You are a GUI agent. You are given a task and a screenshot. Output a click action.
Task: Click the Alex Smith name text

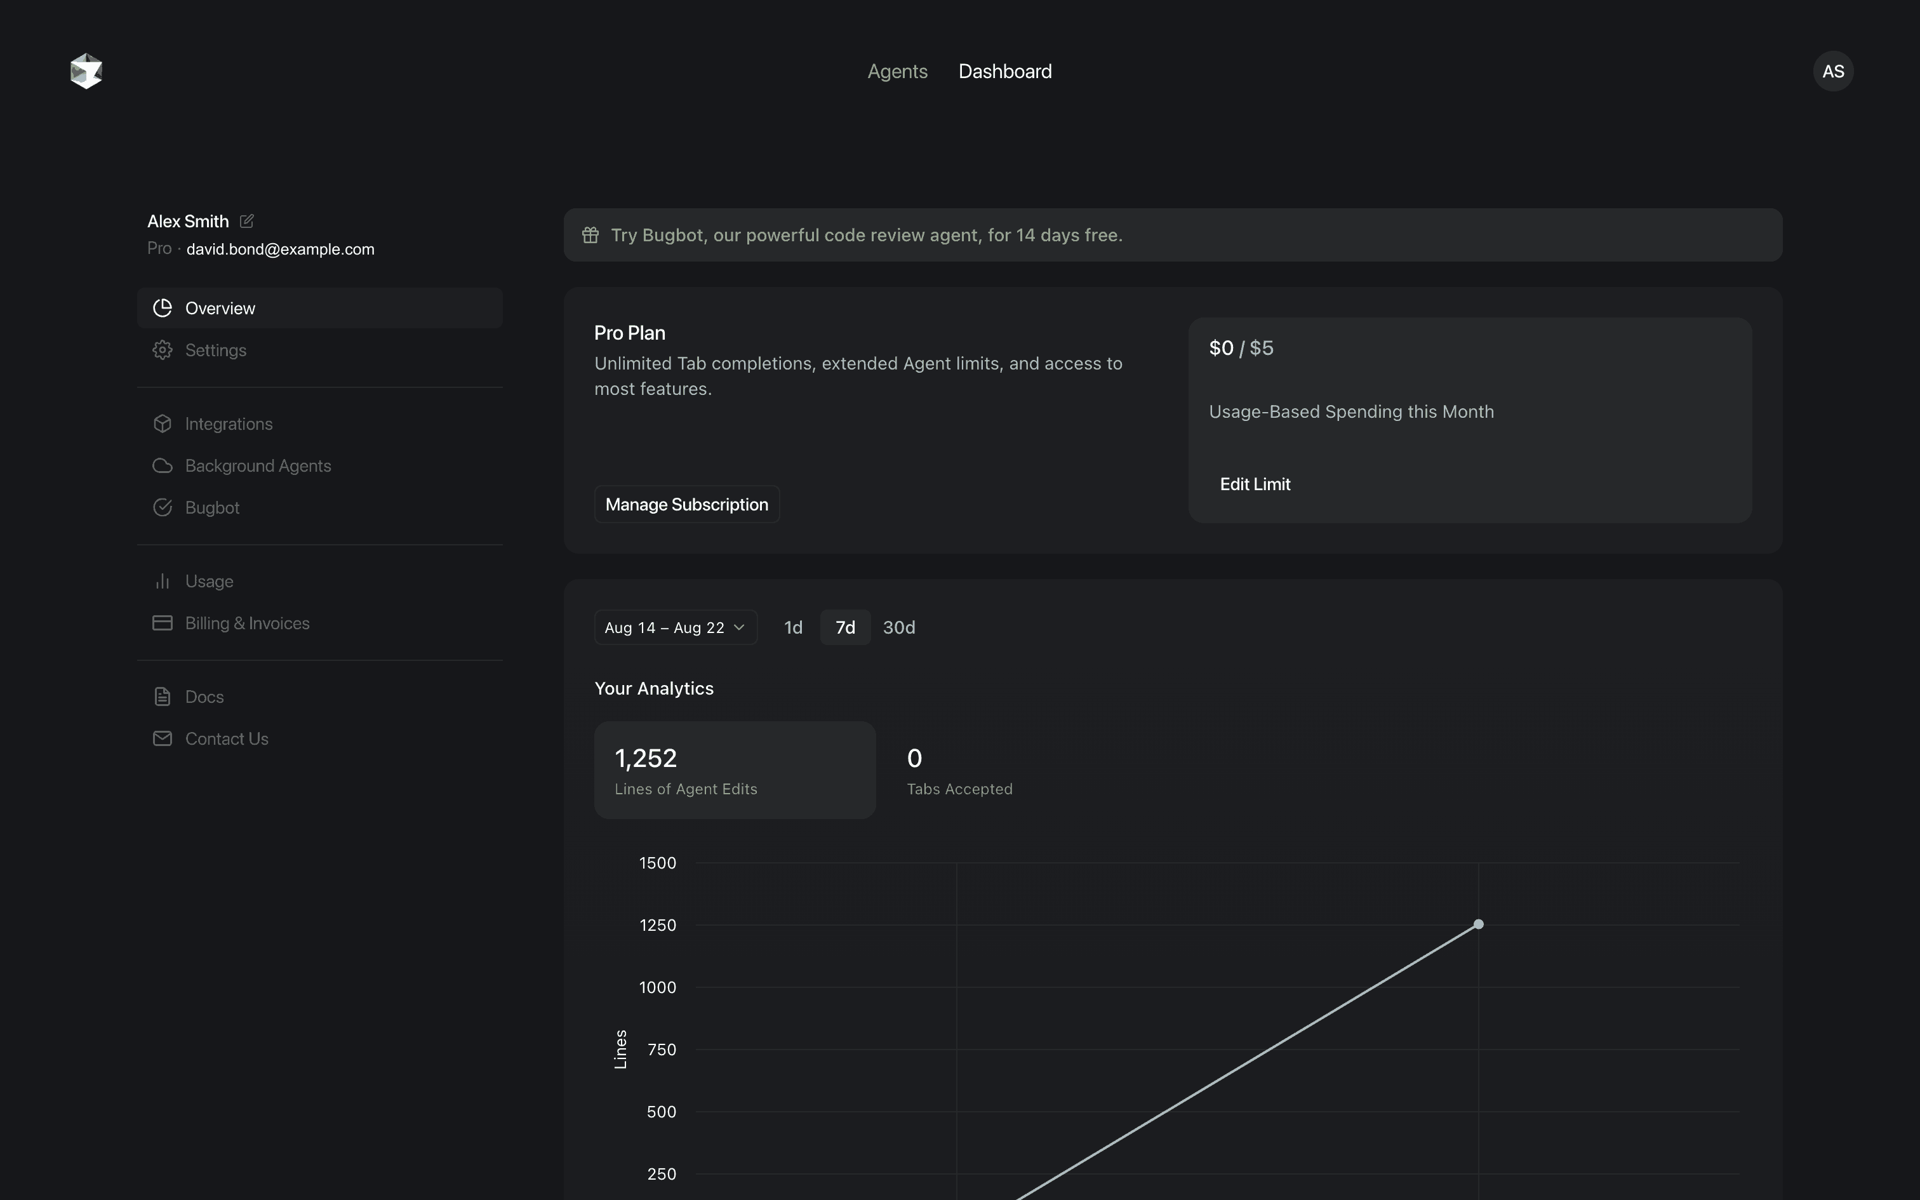point(188,221)
